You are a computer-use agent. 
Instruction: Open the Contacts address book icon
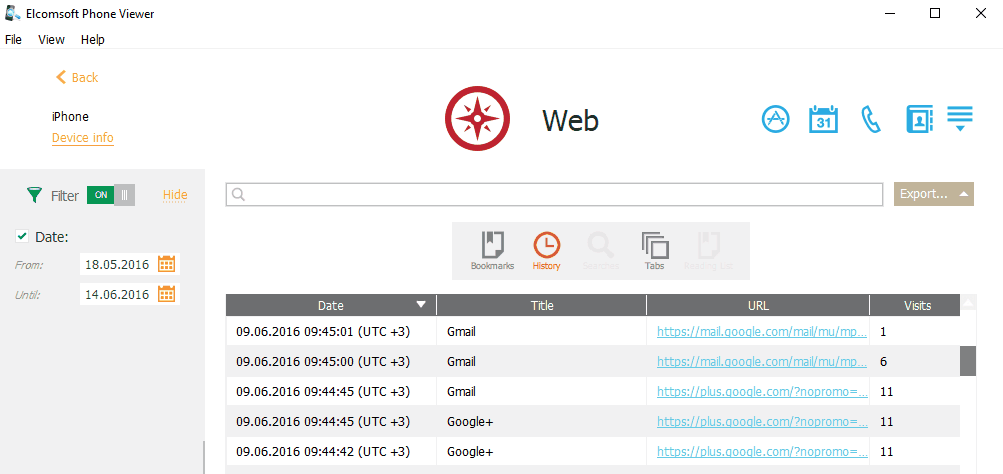pyautogui.click(x=919, y=119)
